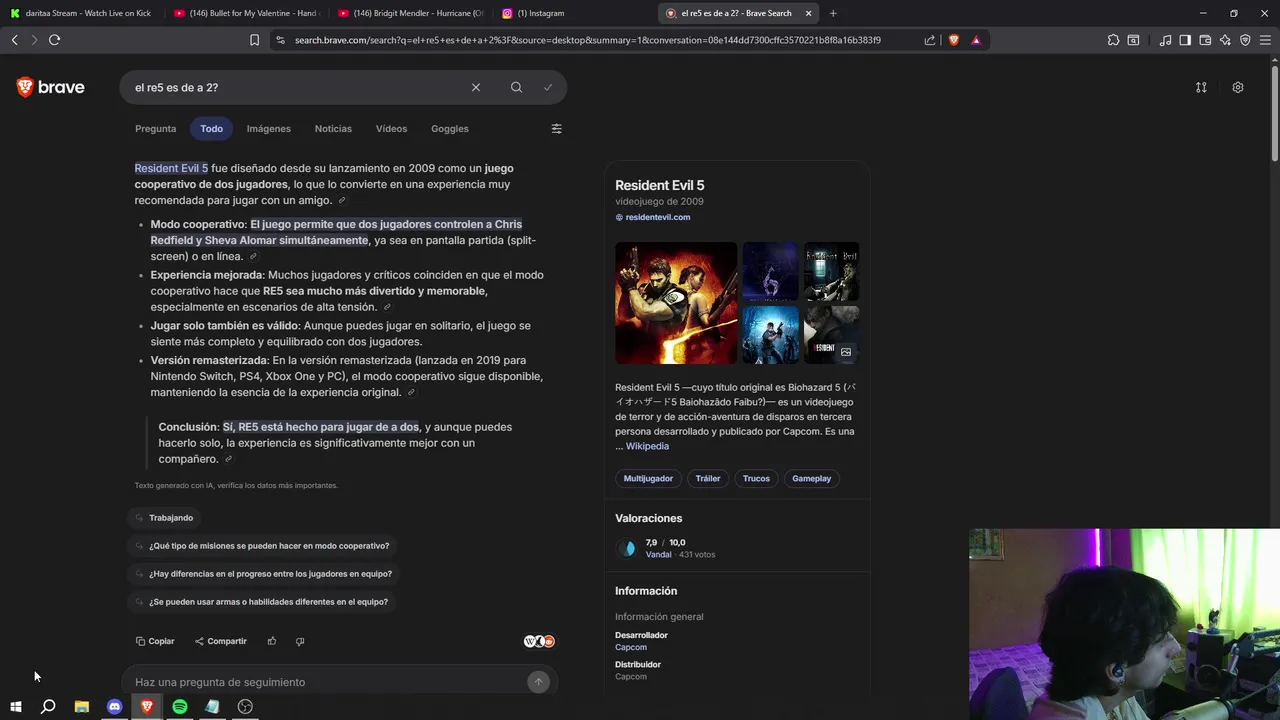Open Brave Rewards triangle icon
This screenshot has height=720, width=1280.
click(x=976, y=40)
